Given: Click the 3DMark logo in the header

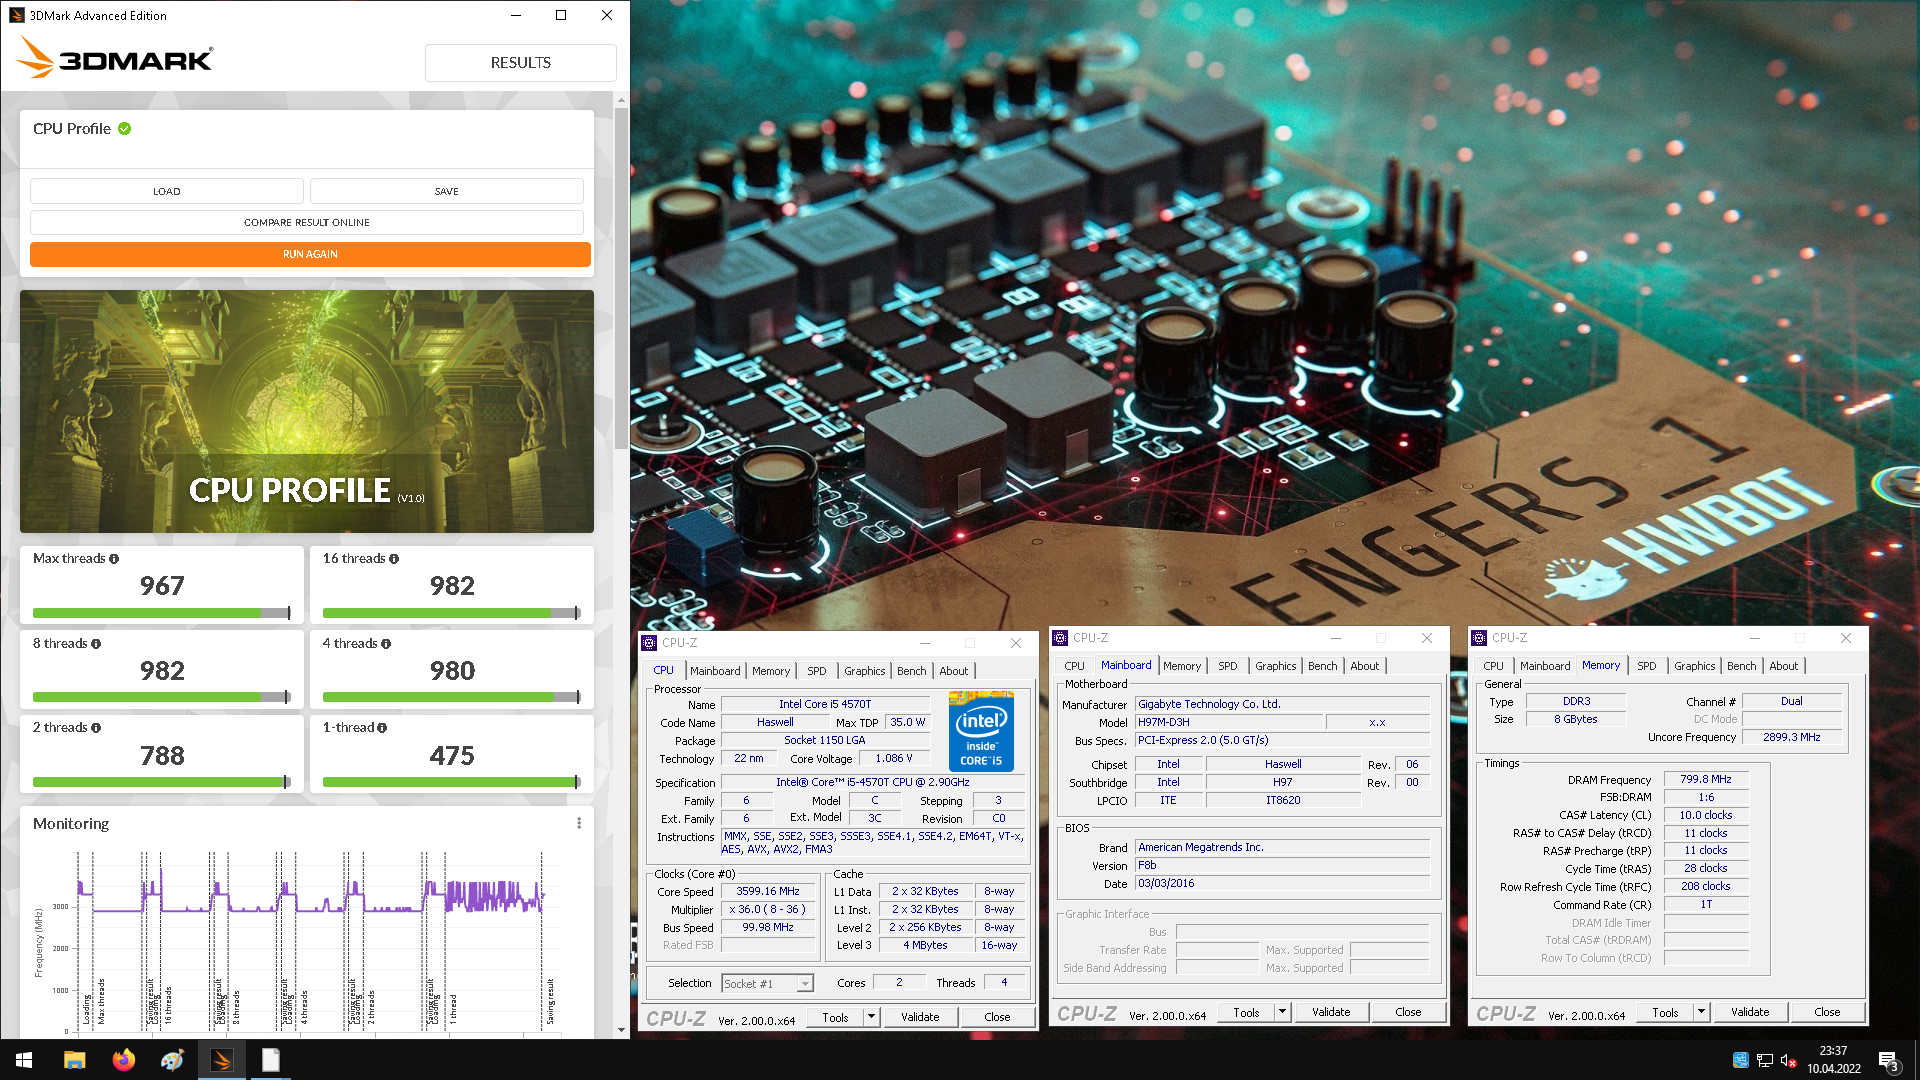Looking at the screenshot, I should coord(114,58).
